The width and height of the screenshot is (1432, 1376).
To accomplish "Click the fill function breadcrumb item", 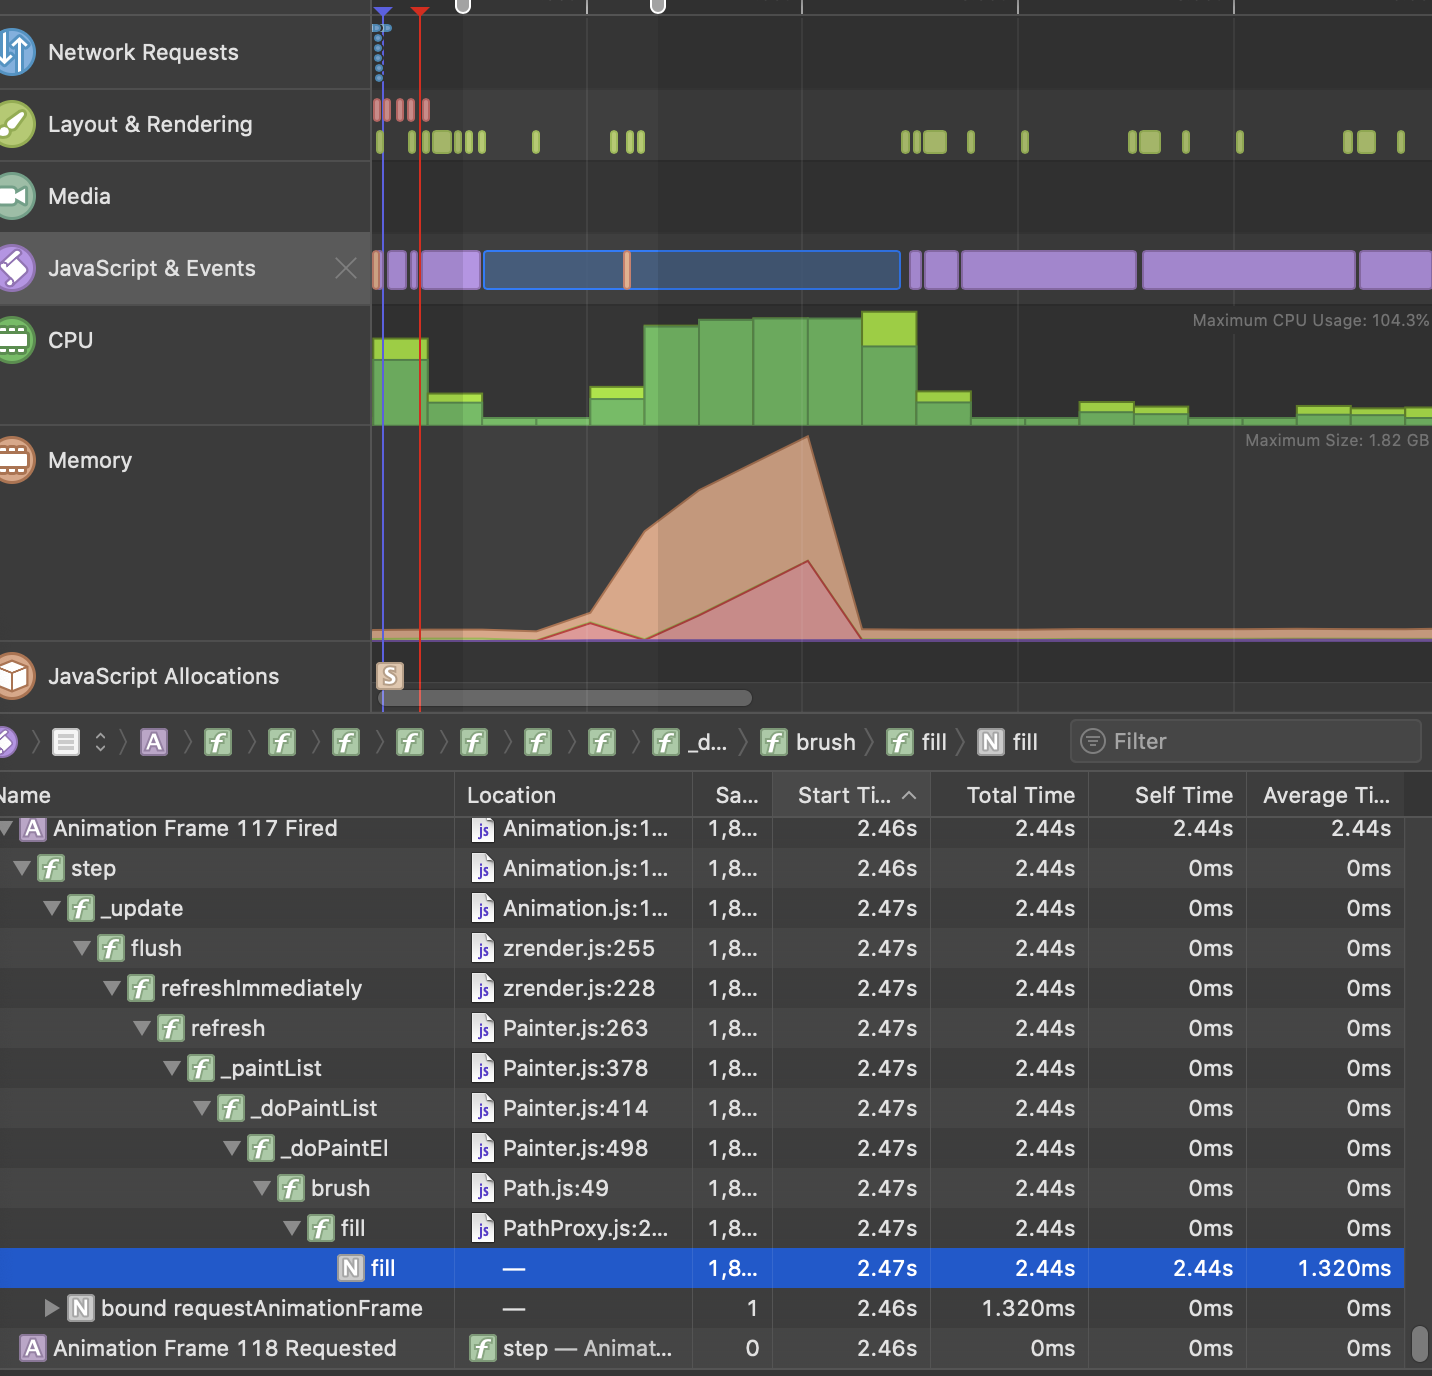I will [917, 742].
